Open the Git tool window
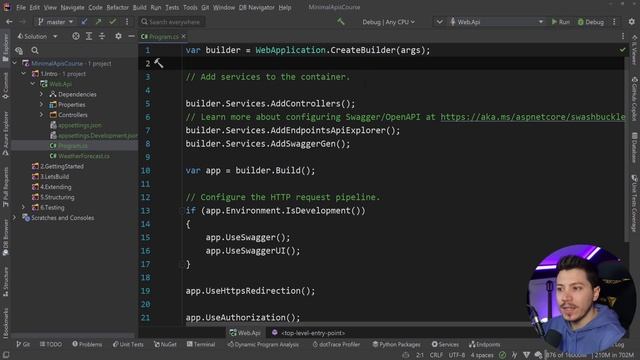640x360 pixels. pyautogui.click(x=23, y=344)
